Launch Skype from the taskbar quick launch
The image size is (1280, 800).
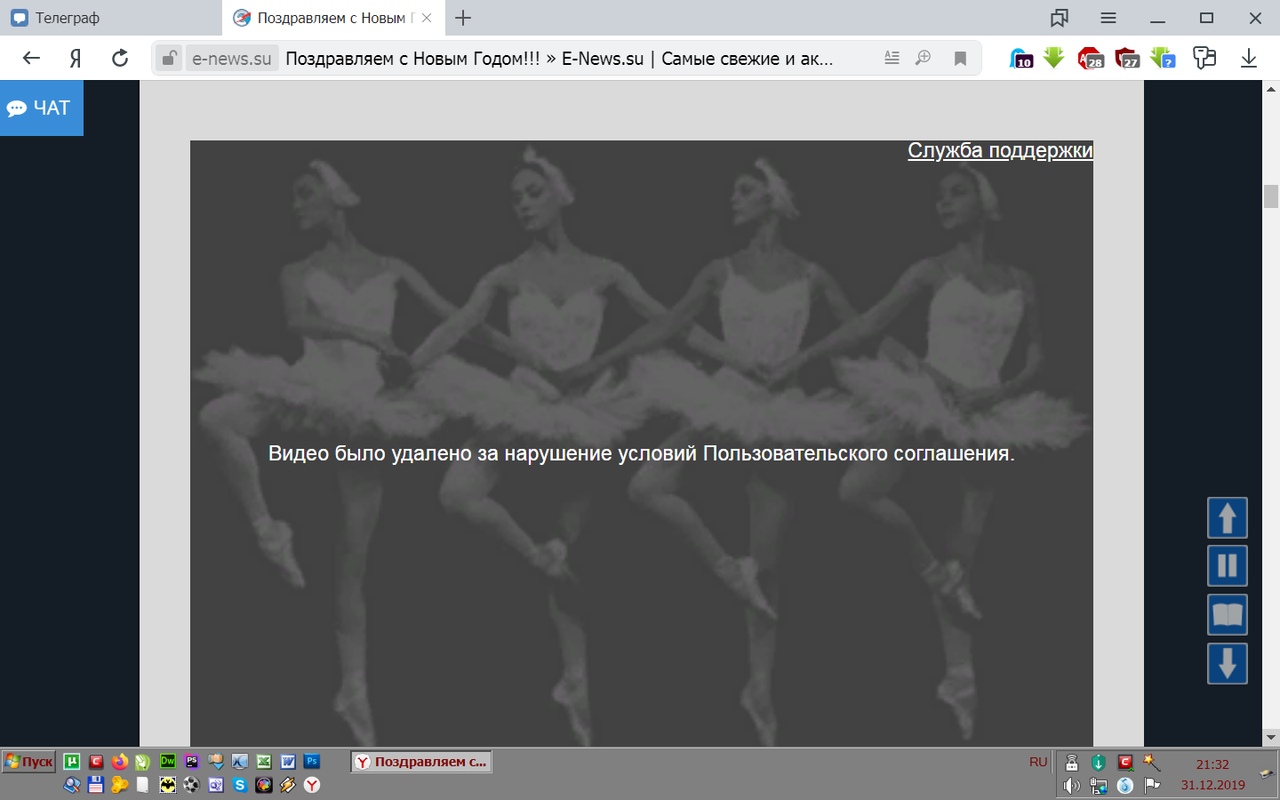[240, 785]
